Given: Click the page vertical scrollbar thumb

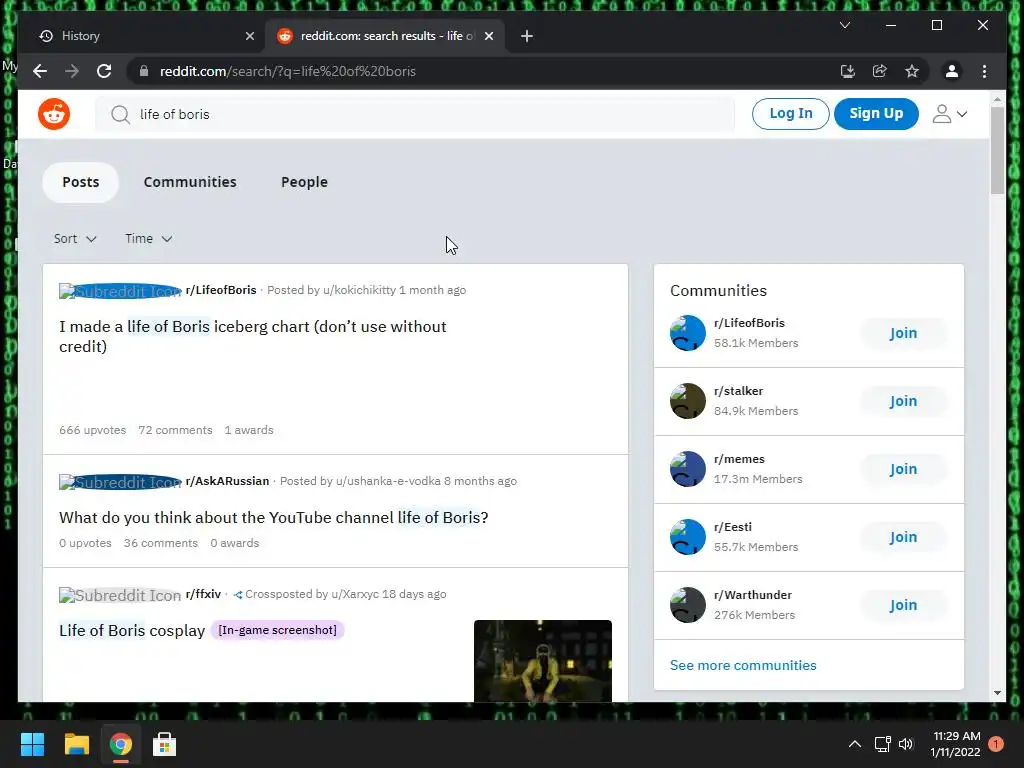Looking at the screenshot, I should 997,150.
